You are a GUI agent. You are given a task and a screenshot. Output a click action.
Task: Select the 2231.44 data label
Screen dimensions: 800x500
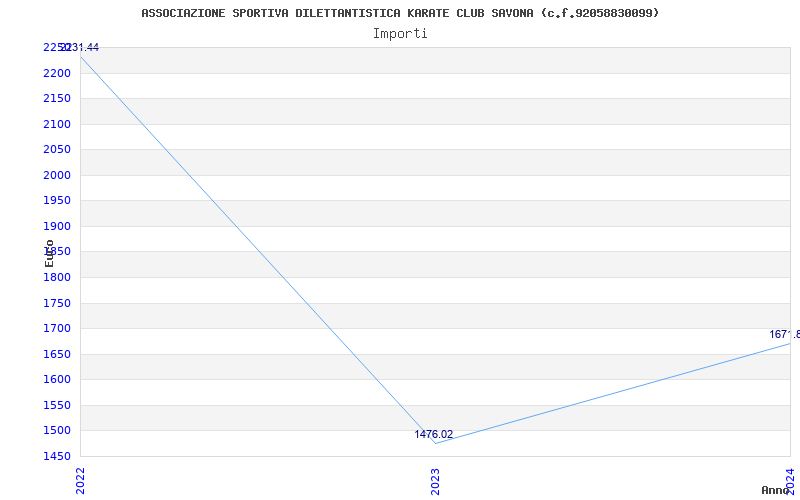coord(79,47)
